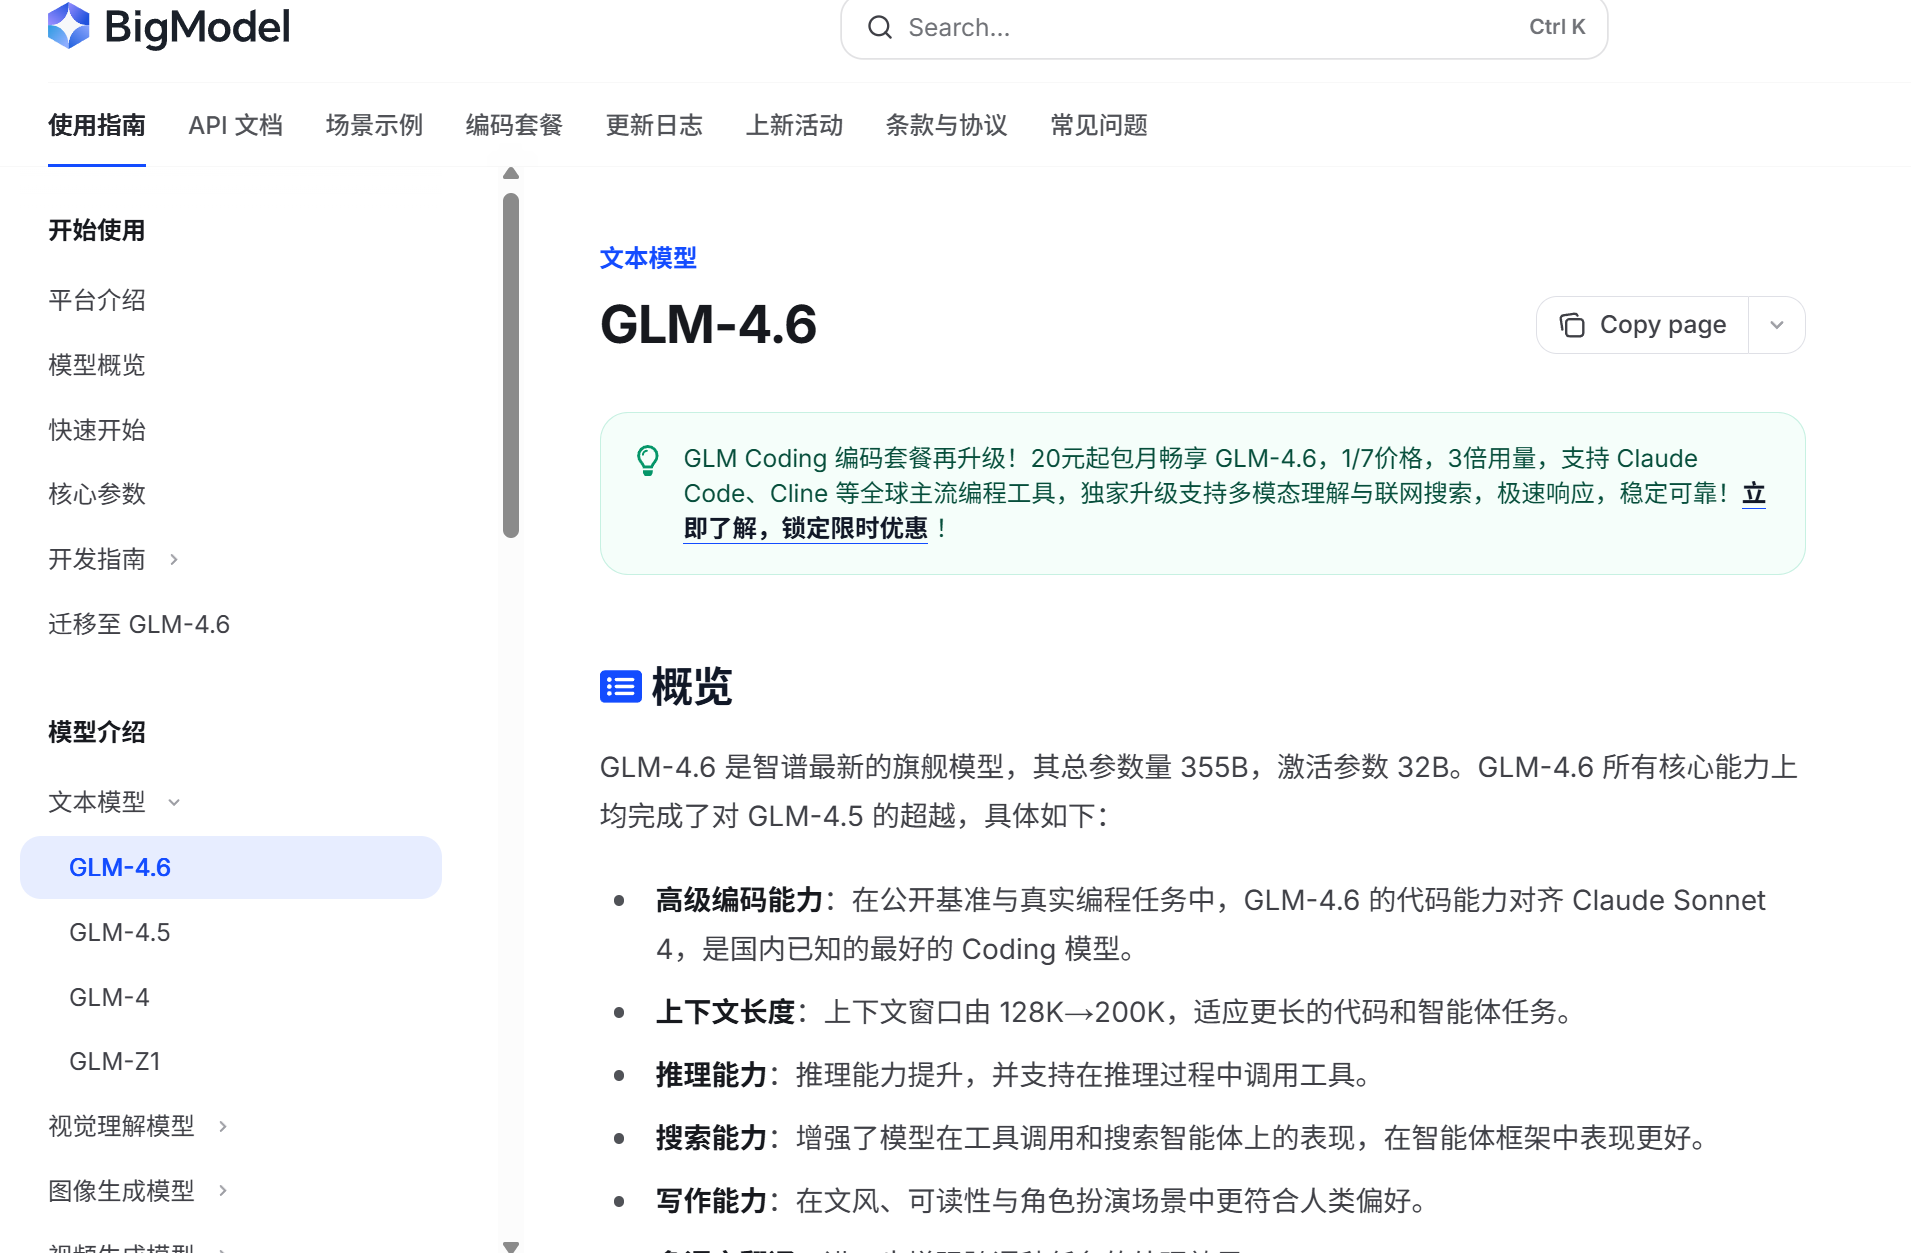Screen dimensions: 1911x1253
Task: Switch to the 使用指南 tab
Action: click(x=97, y=125)
